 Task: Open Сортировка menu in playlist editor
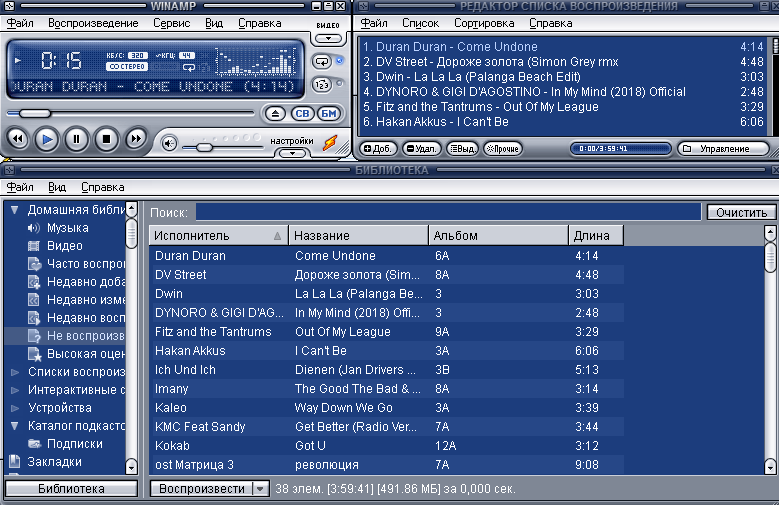click(484, 23)
